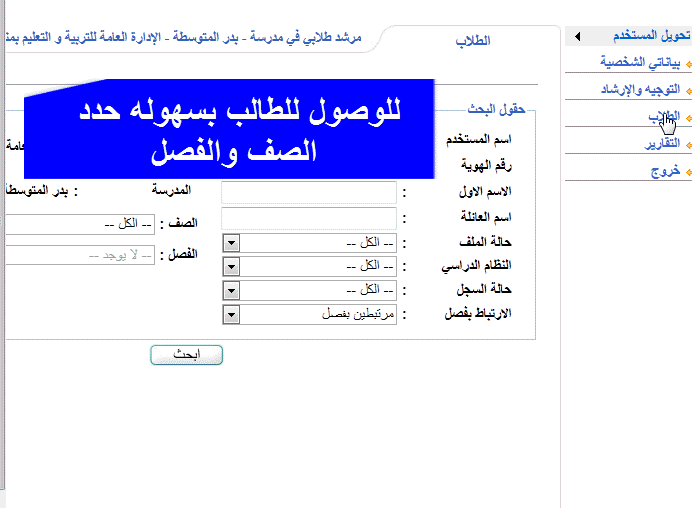
Task: Click the رقم الهوية field label
Action: pos(486,165)
